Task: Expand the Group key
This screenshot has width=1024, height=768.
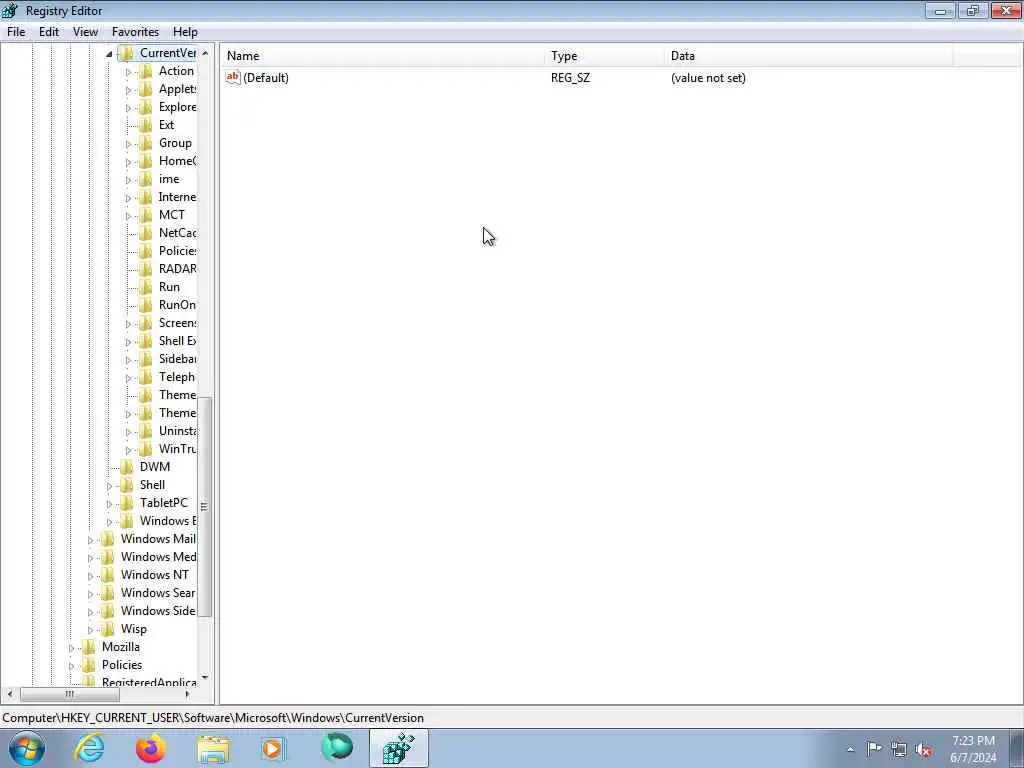Action: coord(128,144)
